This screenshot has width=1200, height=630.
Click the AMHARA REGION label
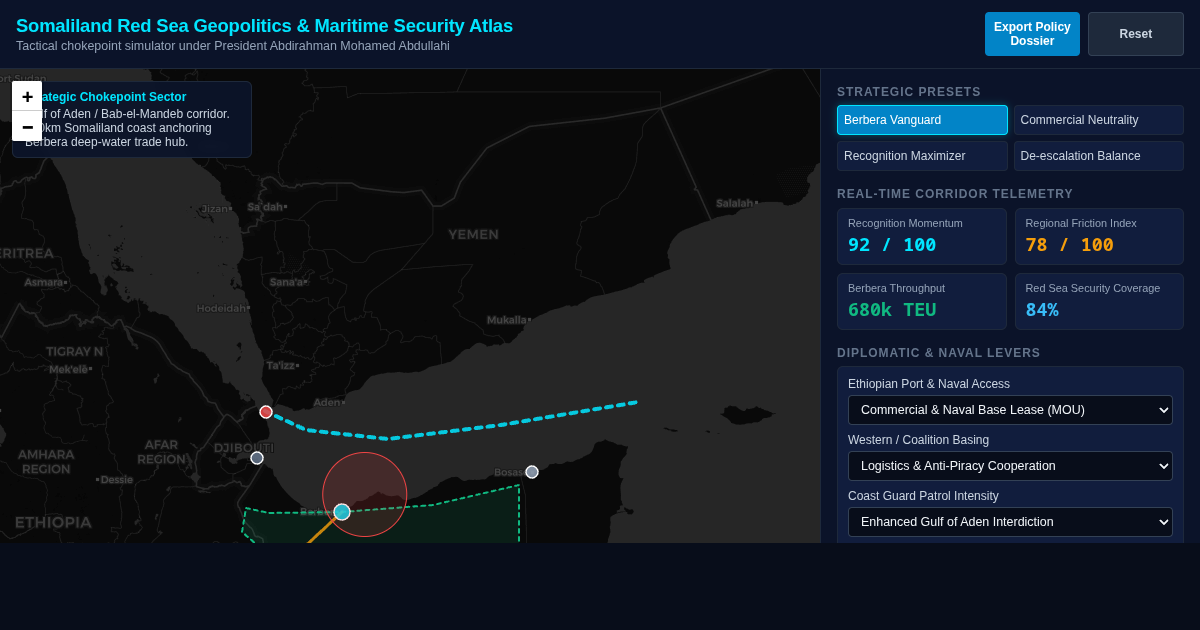(46, 461)
